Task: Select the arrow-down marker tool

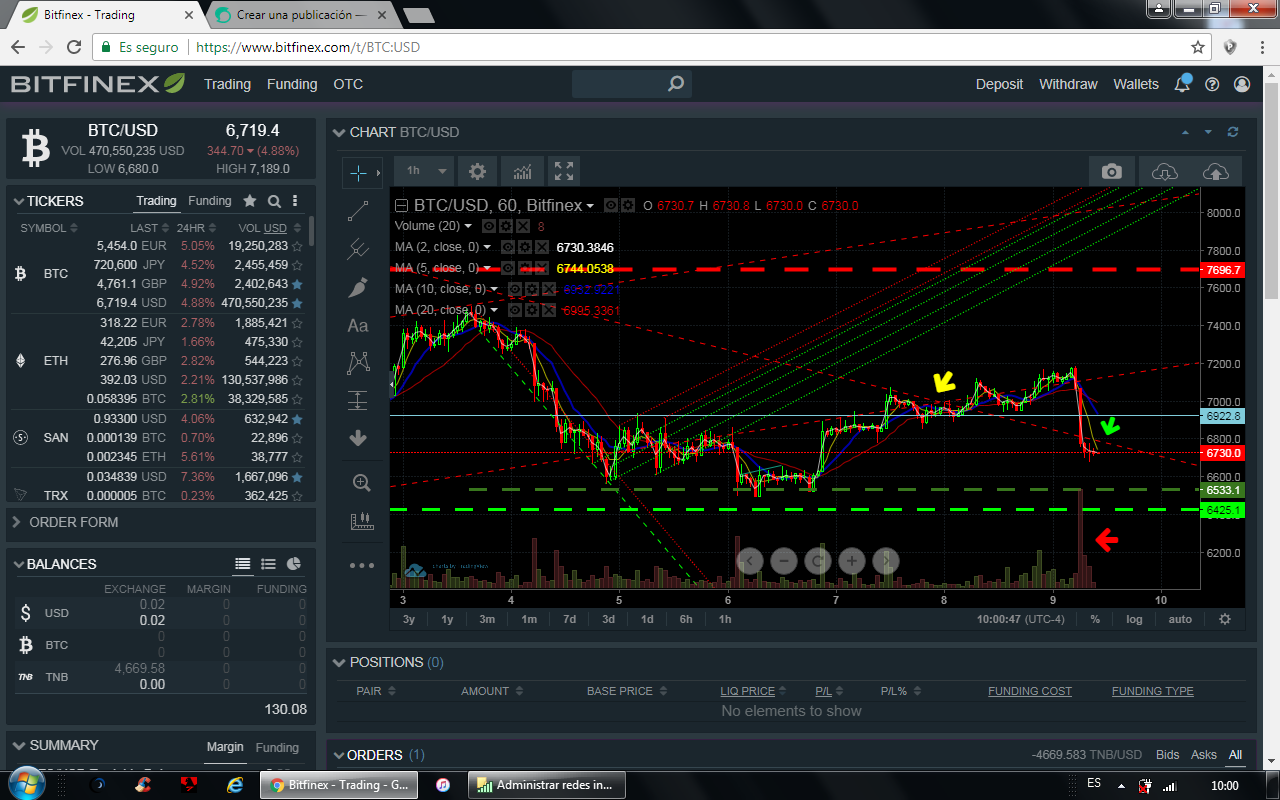Action: (x=358, y=438)
